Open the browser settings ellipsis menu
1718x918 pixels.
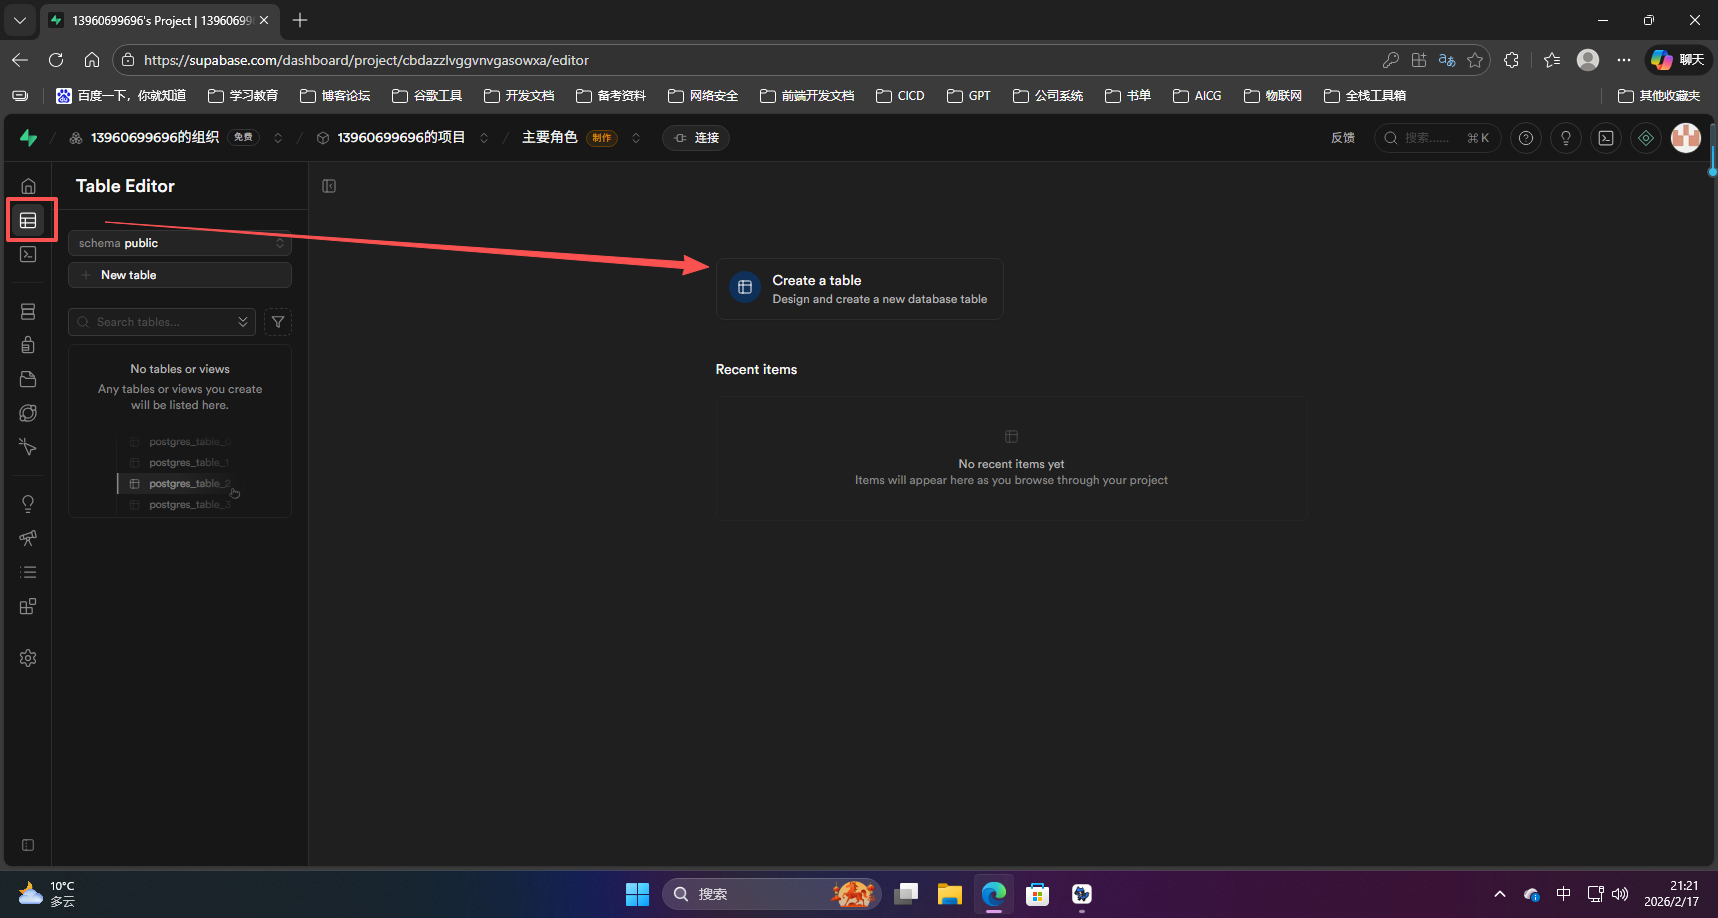1624,60
